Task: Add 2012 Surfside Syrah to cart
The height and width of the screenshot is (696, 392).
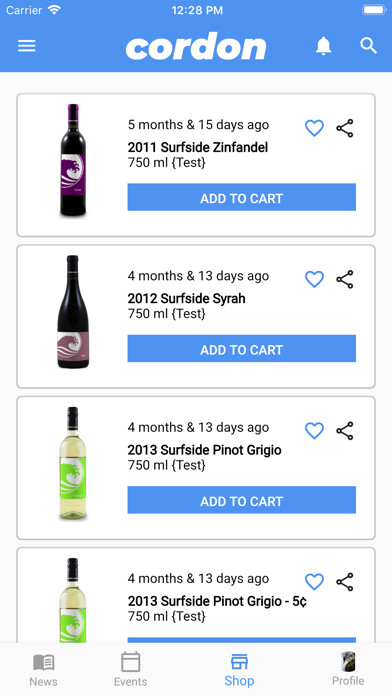Action: click(x=242, y=348)
